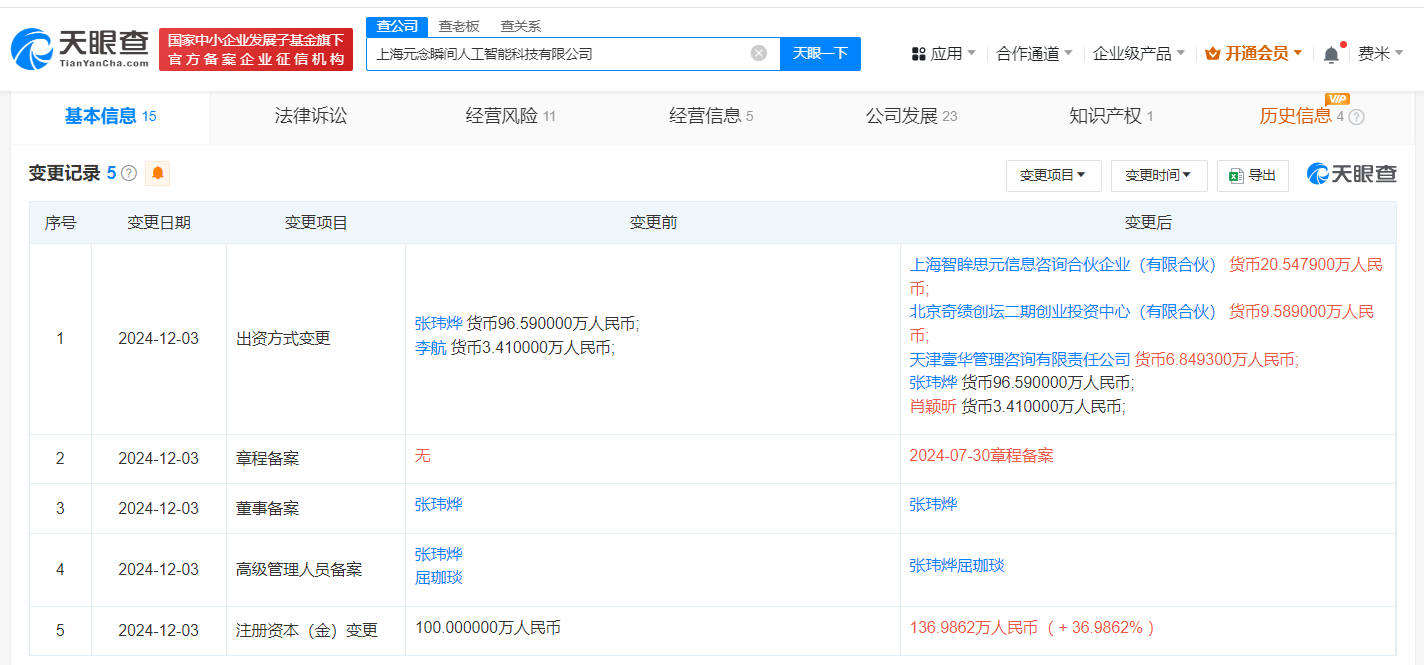Open 北京奇绩创坛二期创业投资中心 link

point(1063,311)
